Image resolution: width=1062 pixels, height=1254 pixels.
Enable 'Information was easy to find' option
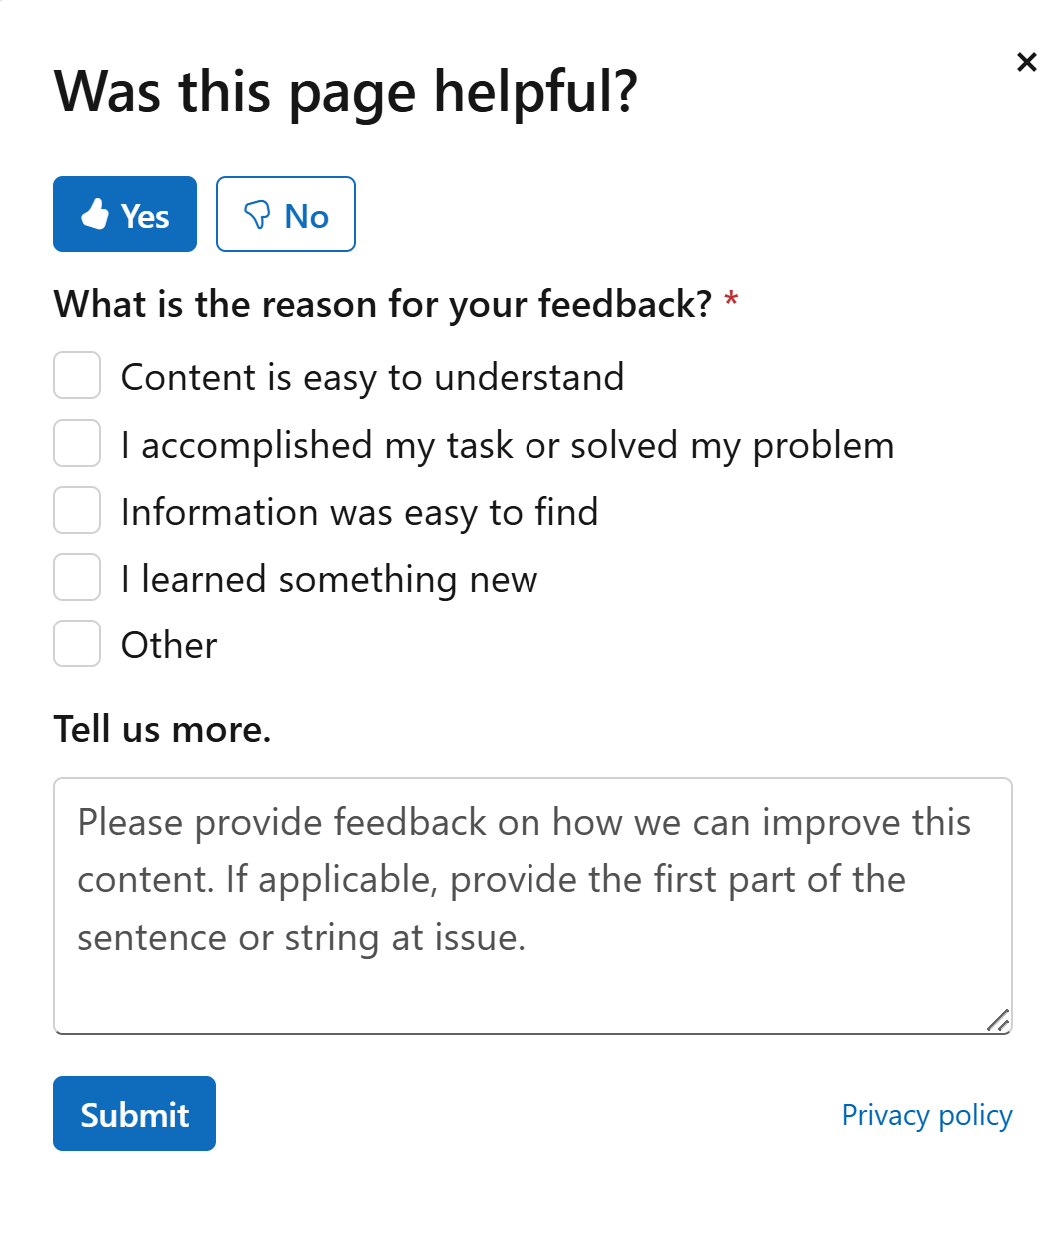(x=77, y=510)
